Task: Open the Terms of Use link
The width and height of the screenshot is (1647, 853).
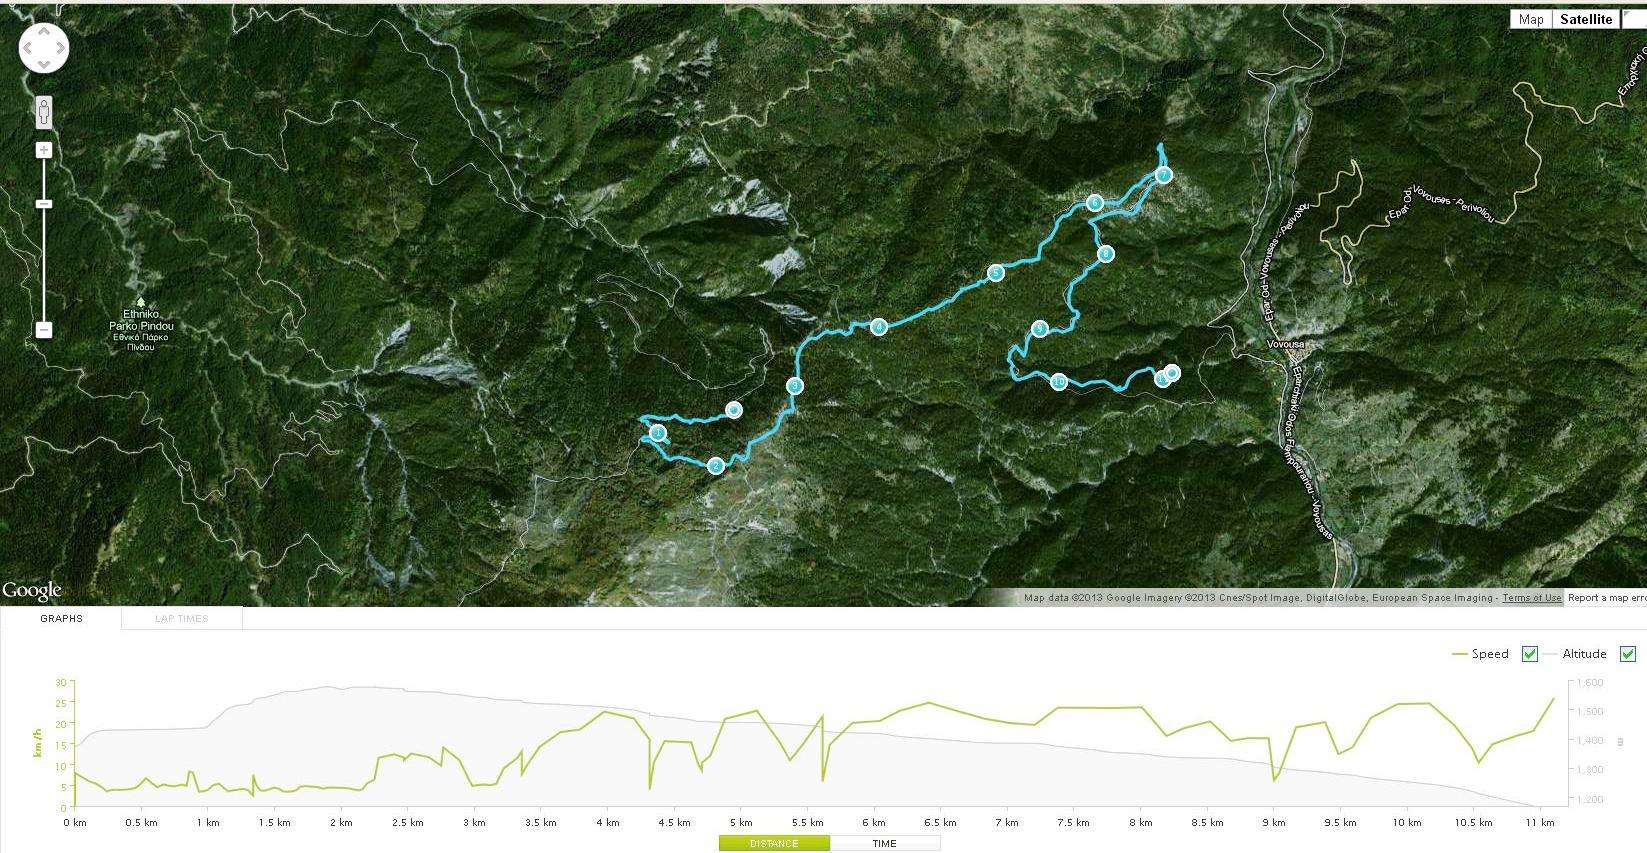Action: pyautogui.click(x=1531, y=598)
